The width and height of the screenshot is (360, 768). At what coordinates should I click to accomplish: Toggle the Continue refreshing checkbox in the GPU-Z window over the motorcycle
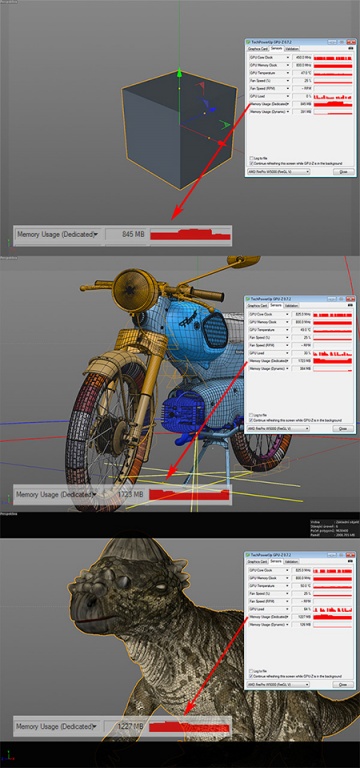[251, 420]
